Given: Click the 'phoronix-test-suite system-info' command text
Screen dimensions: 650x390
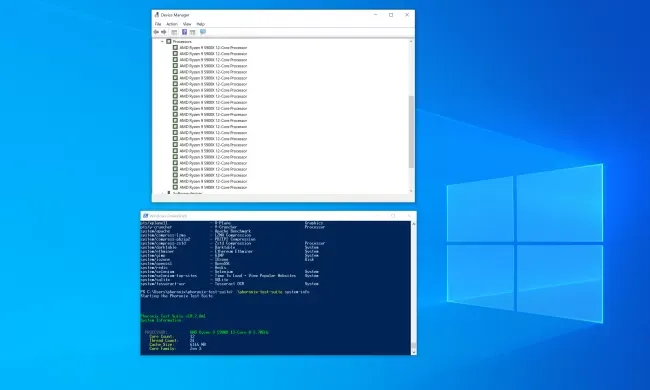Looking at the screenshot, I should point(274,292).
